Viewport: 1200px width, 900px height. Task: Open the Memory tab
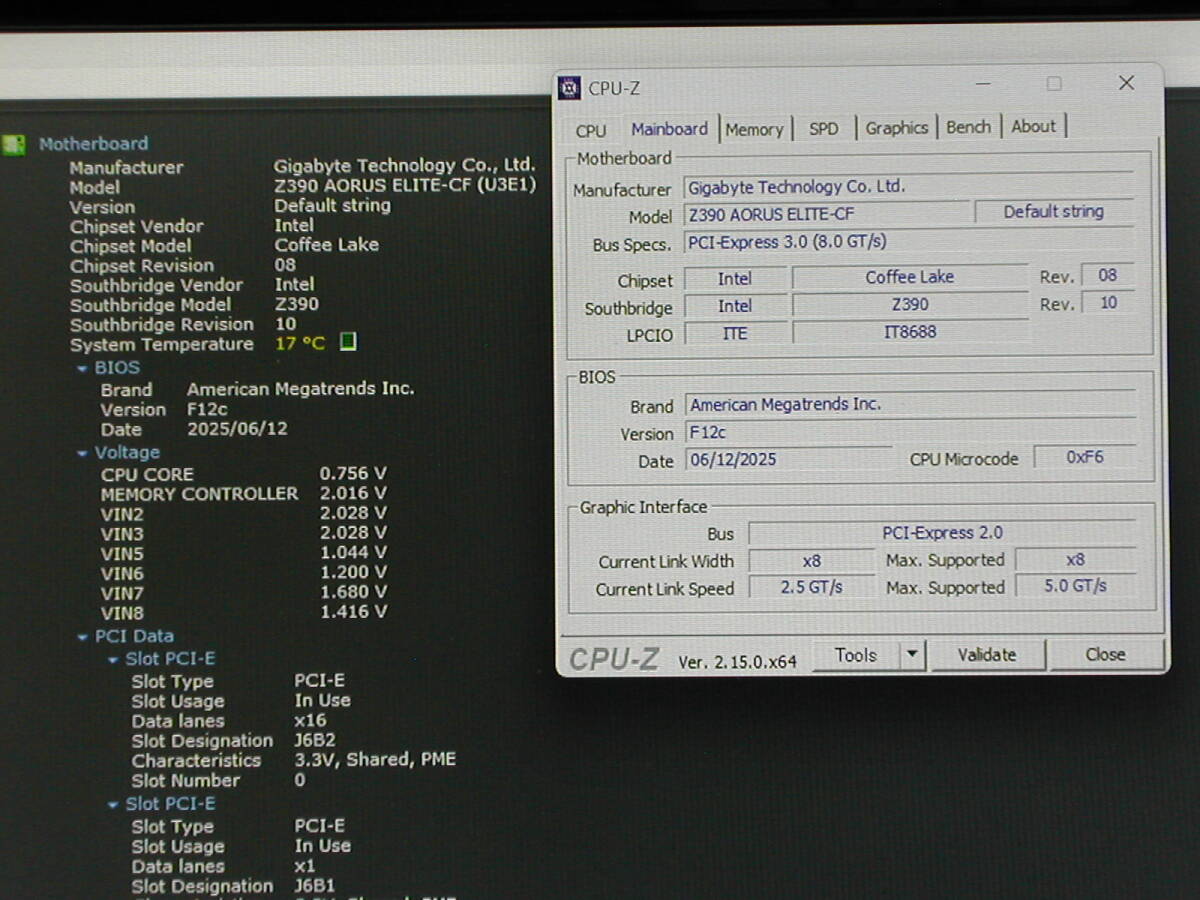(754, 129)
